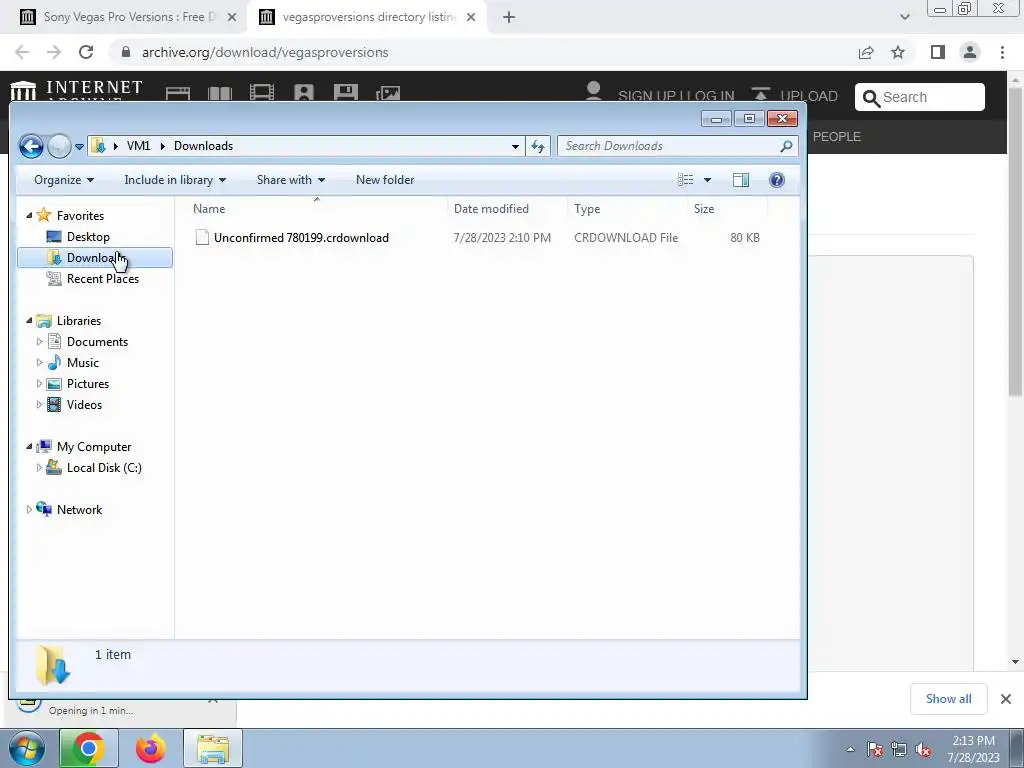Open Windows Explorer taskbar icon
Screen dimensions: 1024x768
(x=213, y=748)
